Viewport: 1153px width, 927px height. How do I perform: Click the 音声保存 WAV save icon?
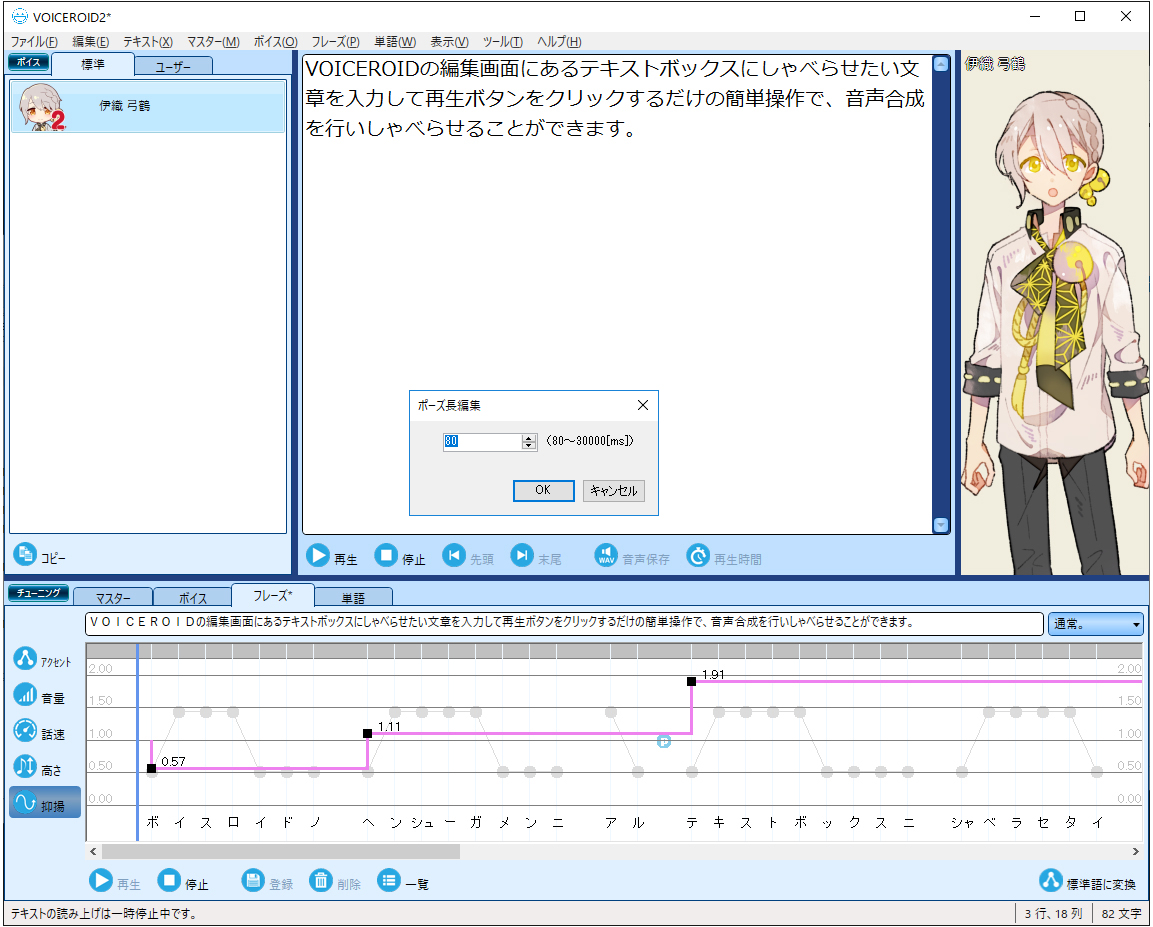coord(606,556)
